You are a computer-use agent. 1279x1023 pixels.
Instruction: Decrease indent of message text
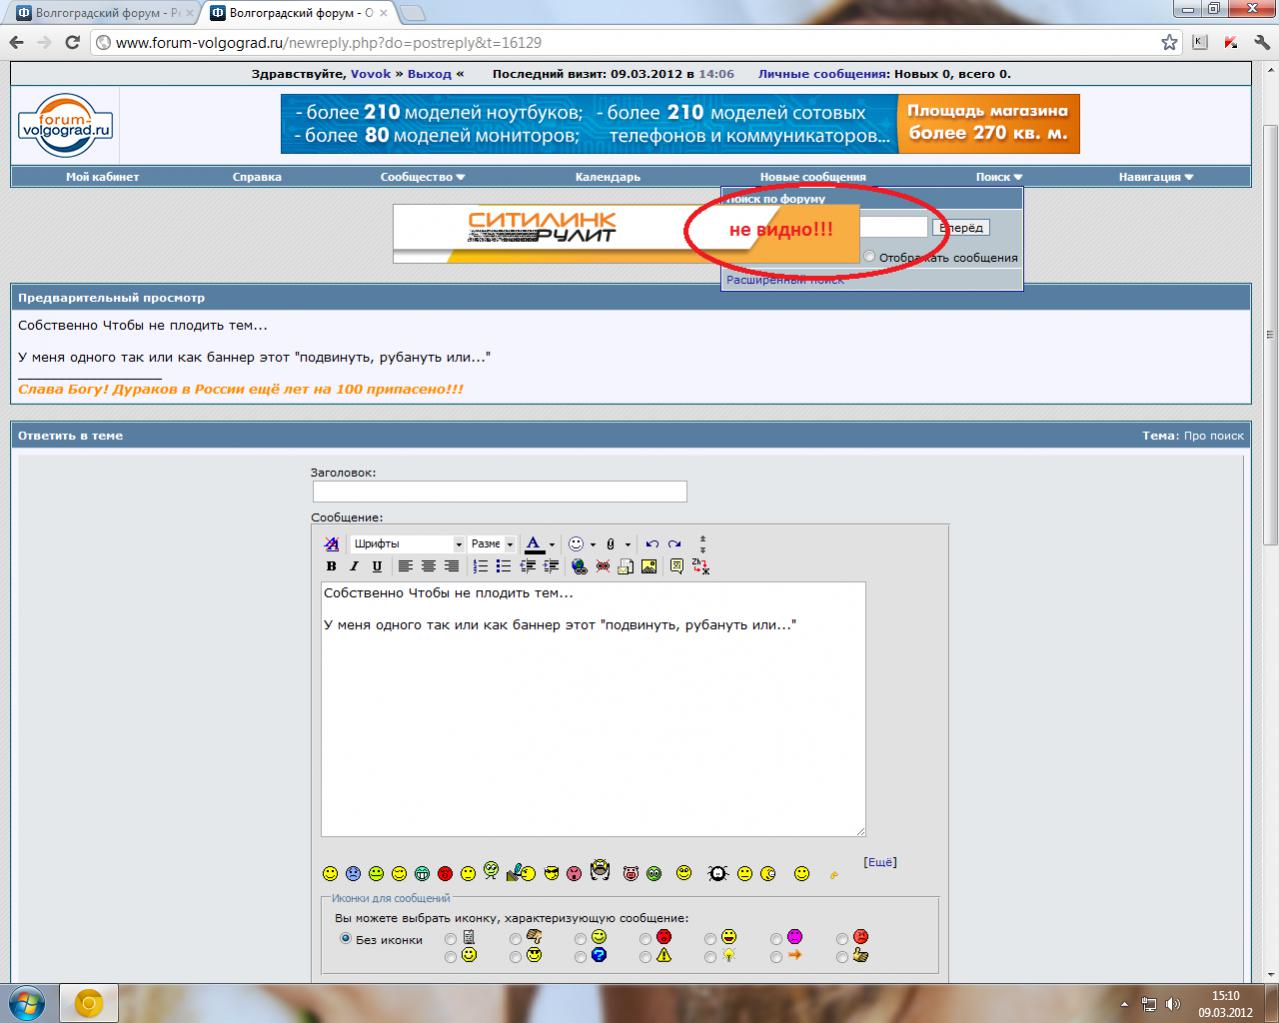click(527, 566)
